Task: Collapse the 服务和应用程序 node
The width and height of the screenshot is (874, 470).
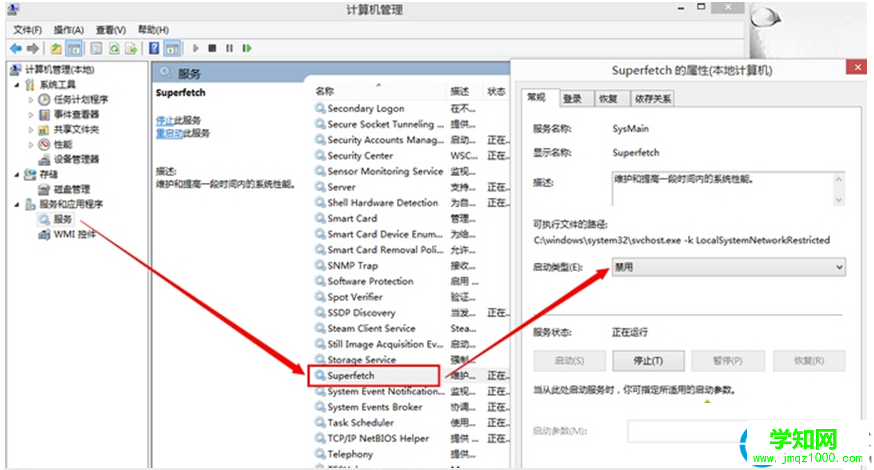Action: coord(17,204)
